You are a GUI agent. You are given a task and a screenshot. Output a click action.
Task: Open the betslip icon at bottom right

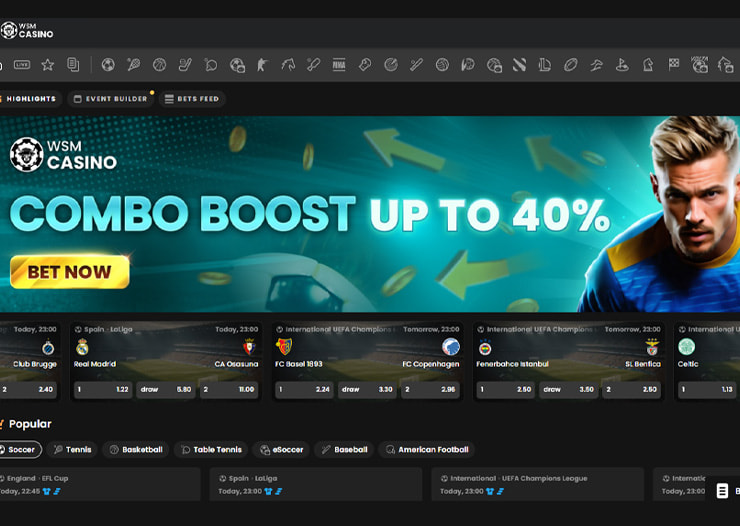[x=722, y=491]
